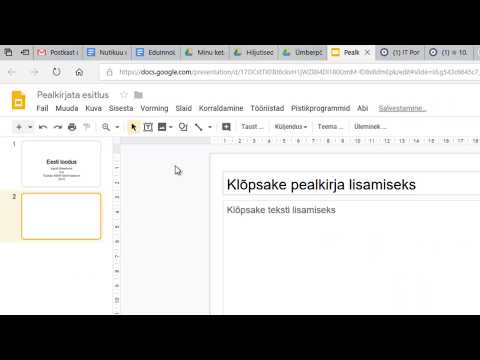Add a comment using the toolbar icon
The width and height of the screenshot is (480, 360).
click(x=226, y=127)
